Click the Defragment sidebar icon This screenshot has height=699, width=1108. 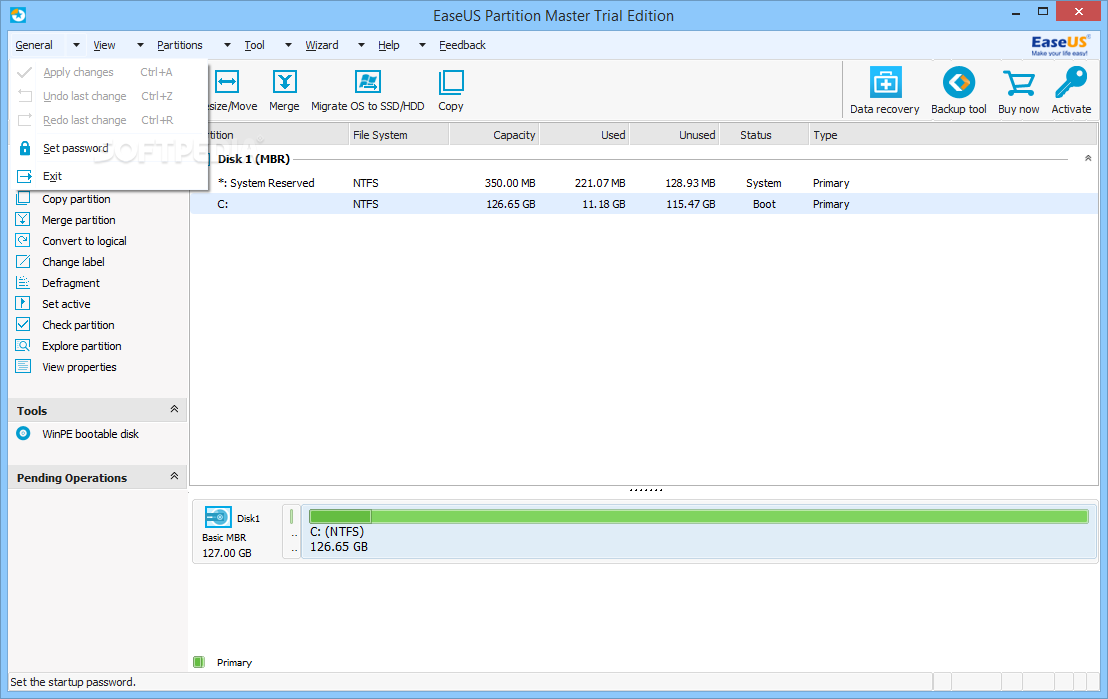pos(23,282)
